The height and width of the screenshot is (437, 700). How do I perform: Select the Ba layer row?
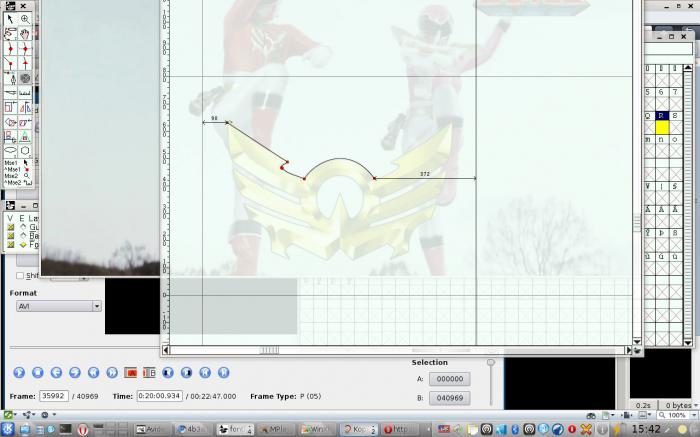tap(22, 236)
